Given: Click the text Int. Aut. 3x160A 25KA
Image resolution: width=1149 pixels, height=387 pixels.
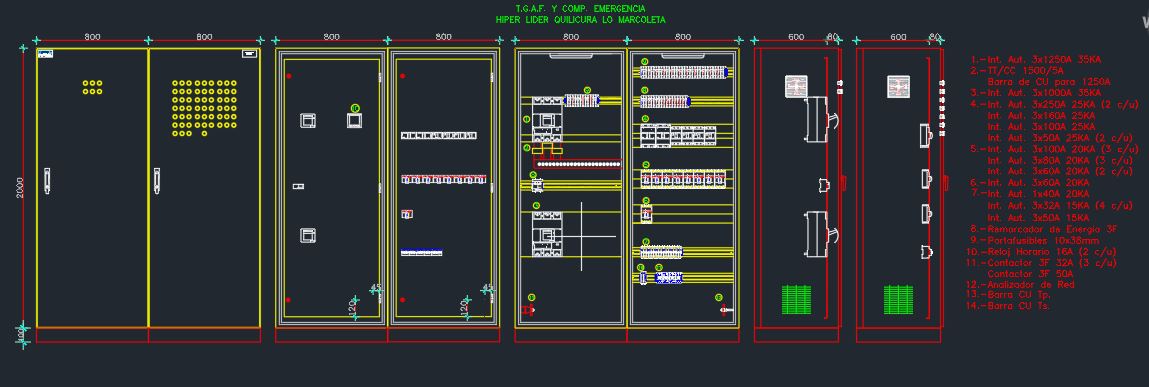Looking at the screenshot, I should (x=1041, y=115).
